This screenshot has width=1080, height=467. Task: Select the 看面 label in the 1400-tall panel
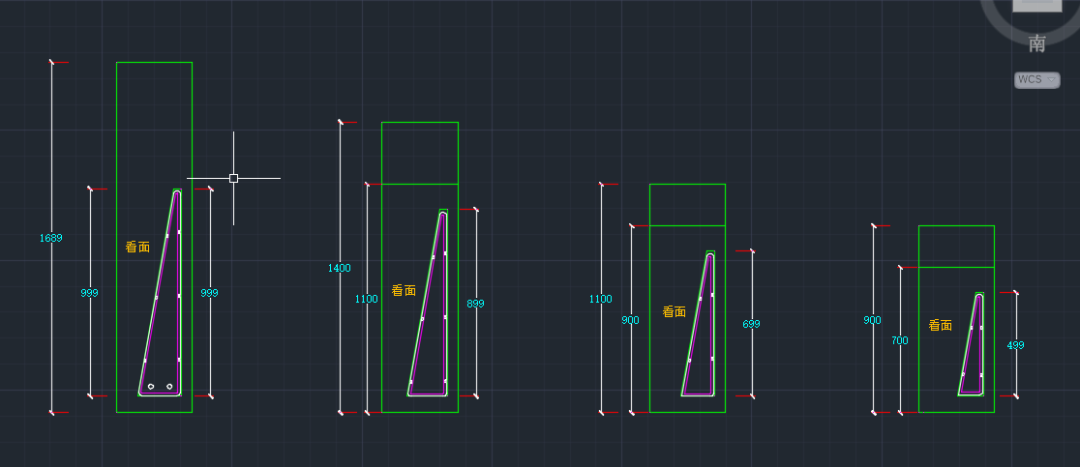point(404,291)
